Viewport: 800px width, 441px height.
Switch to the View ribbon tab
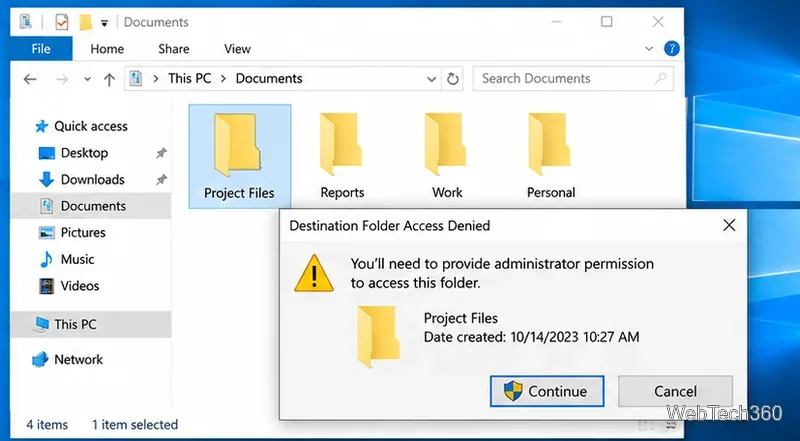237,49
